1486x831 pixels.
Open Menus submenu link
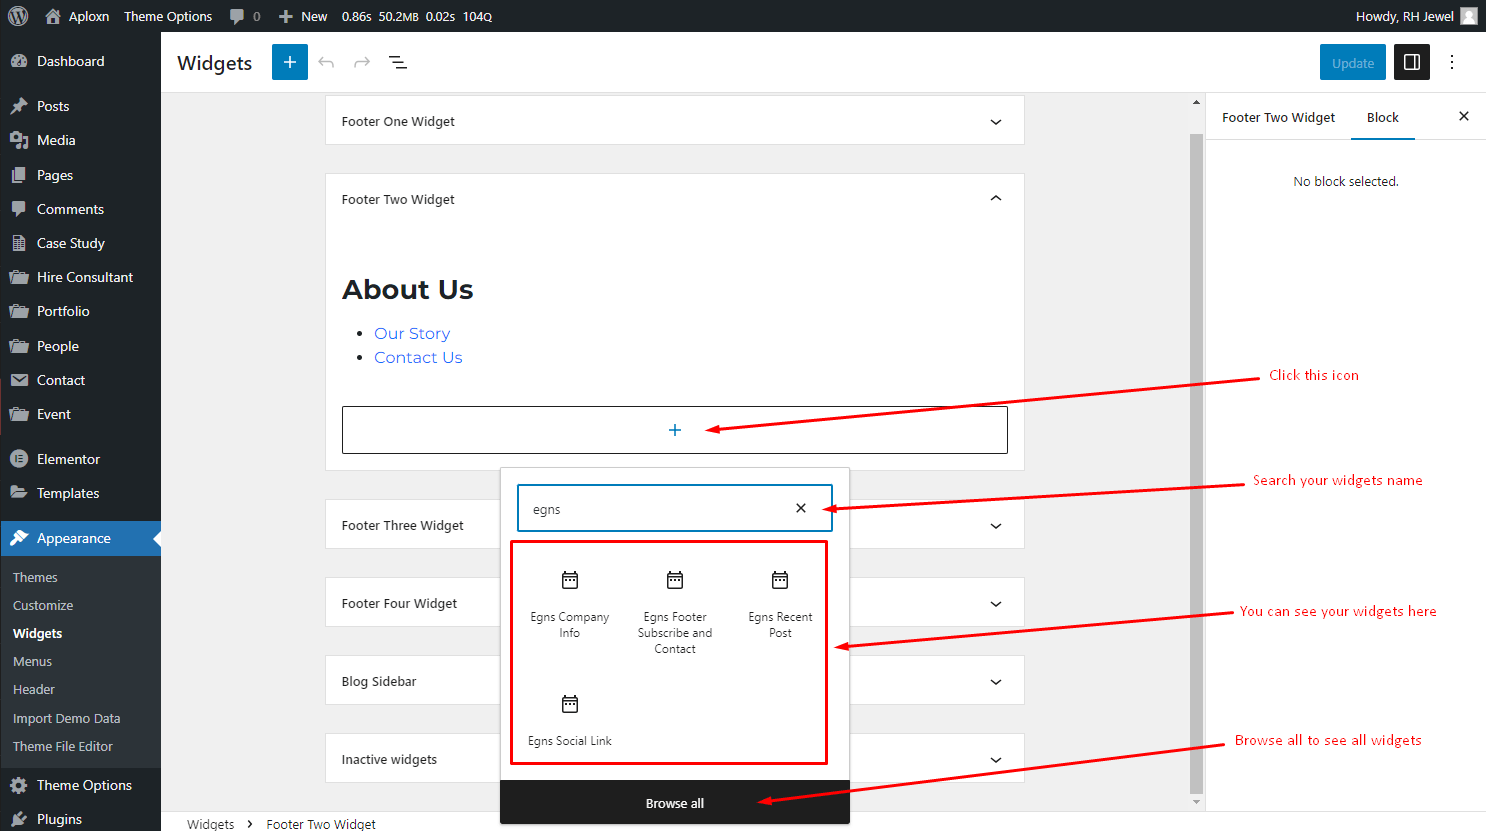point(32,661)
